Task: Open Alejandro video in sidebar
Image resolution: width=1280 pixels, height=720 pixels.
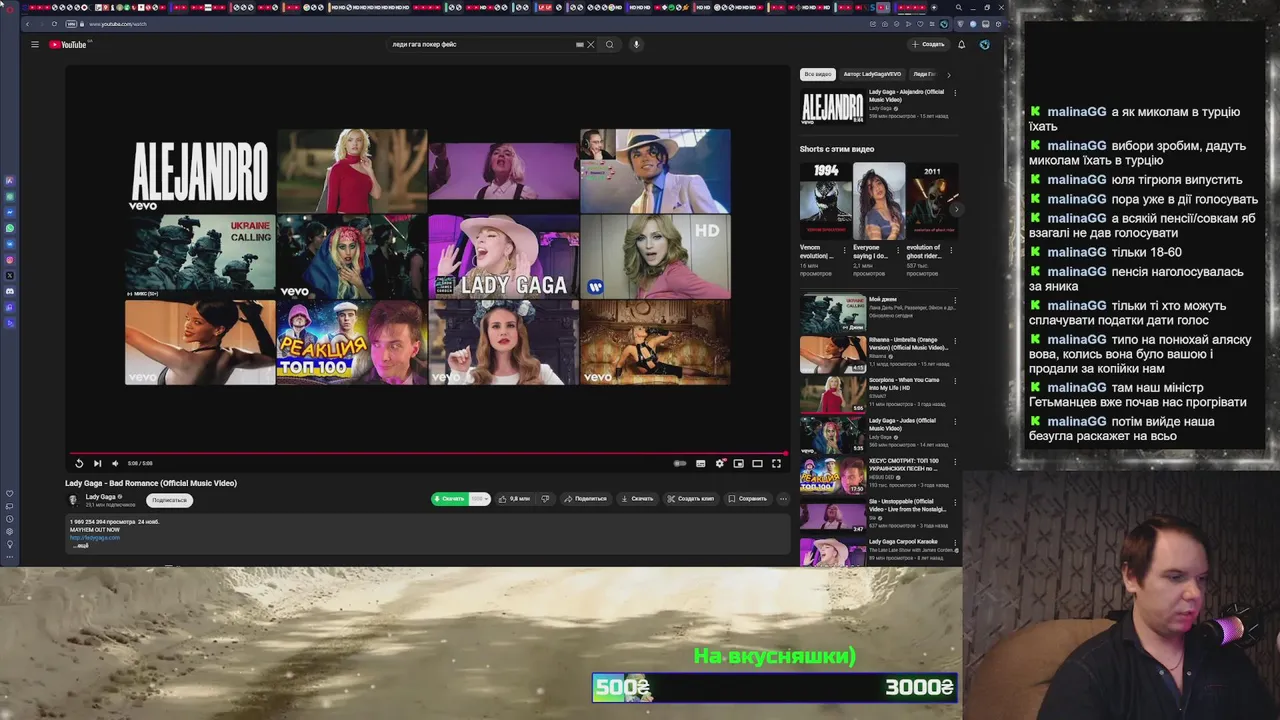Action: coord(832,107)
